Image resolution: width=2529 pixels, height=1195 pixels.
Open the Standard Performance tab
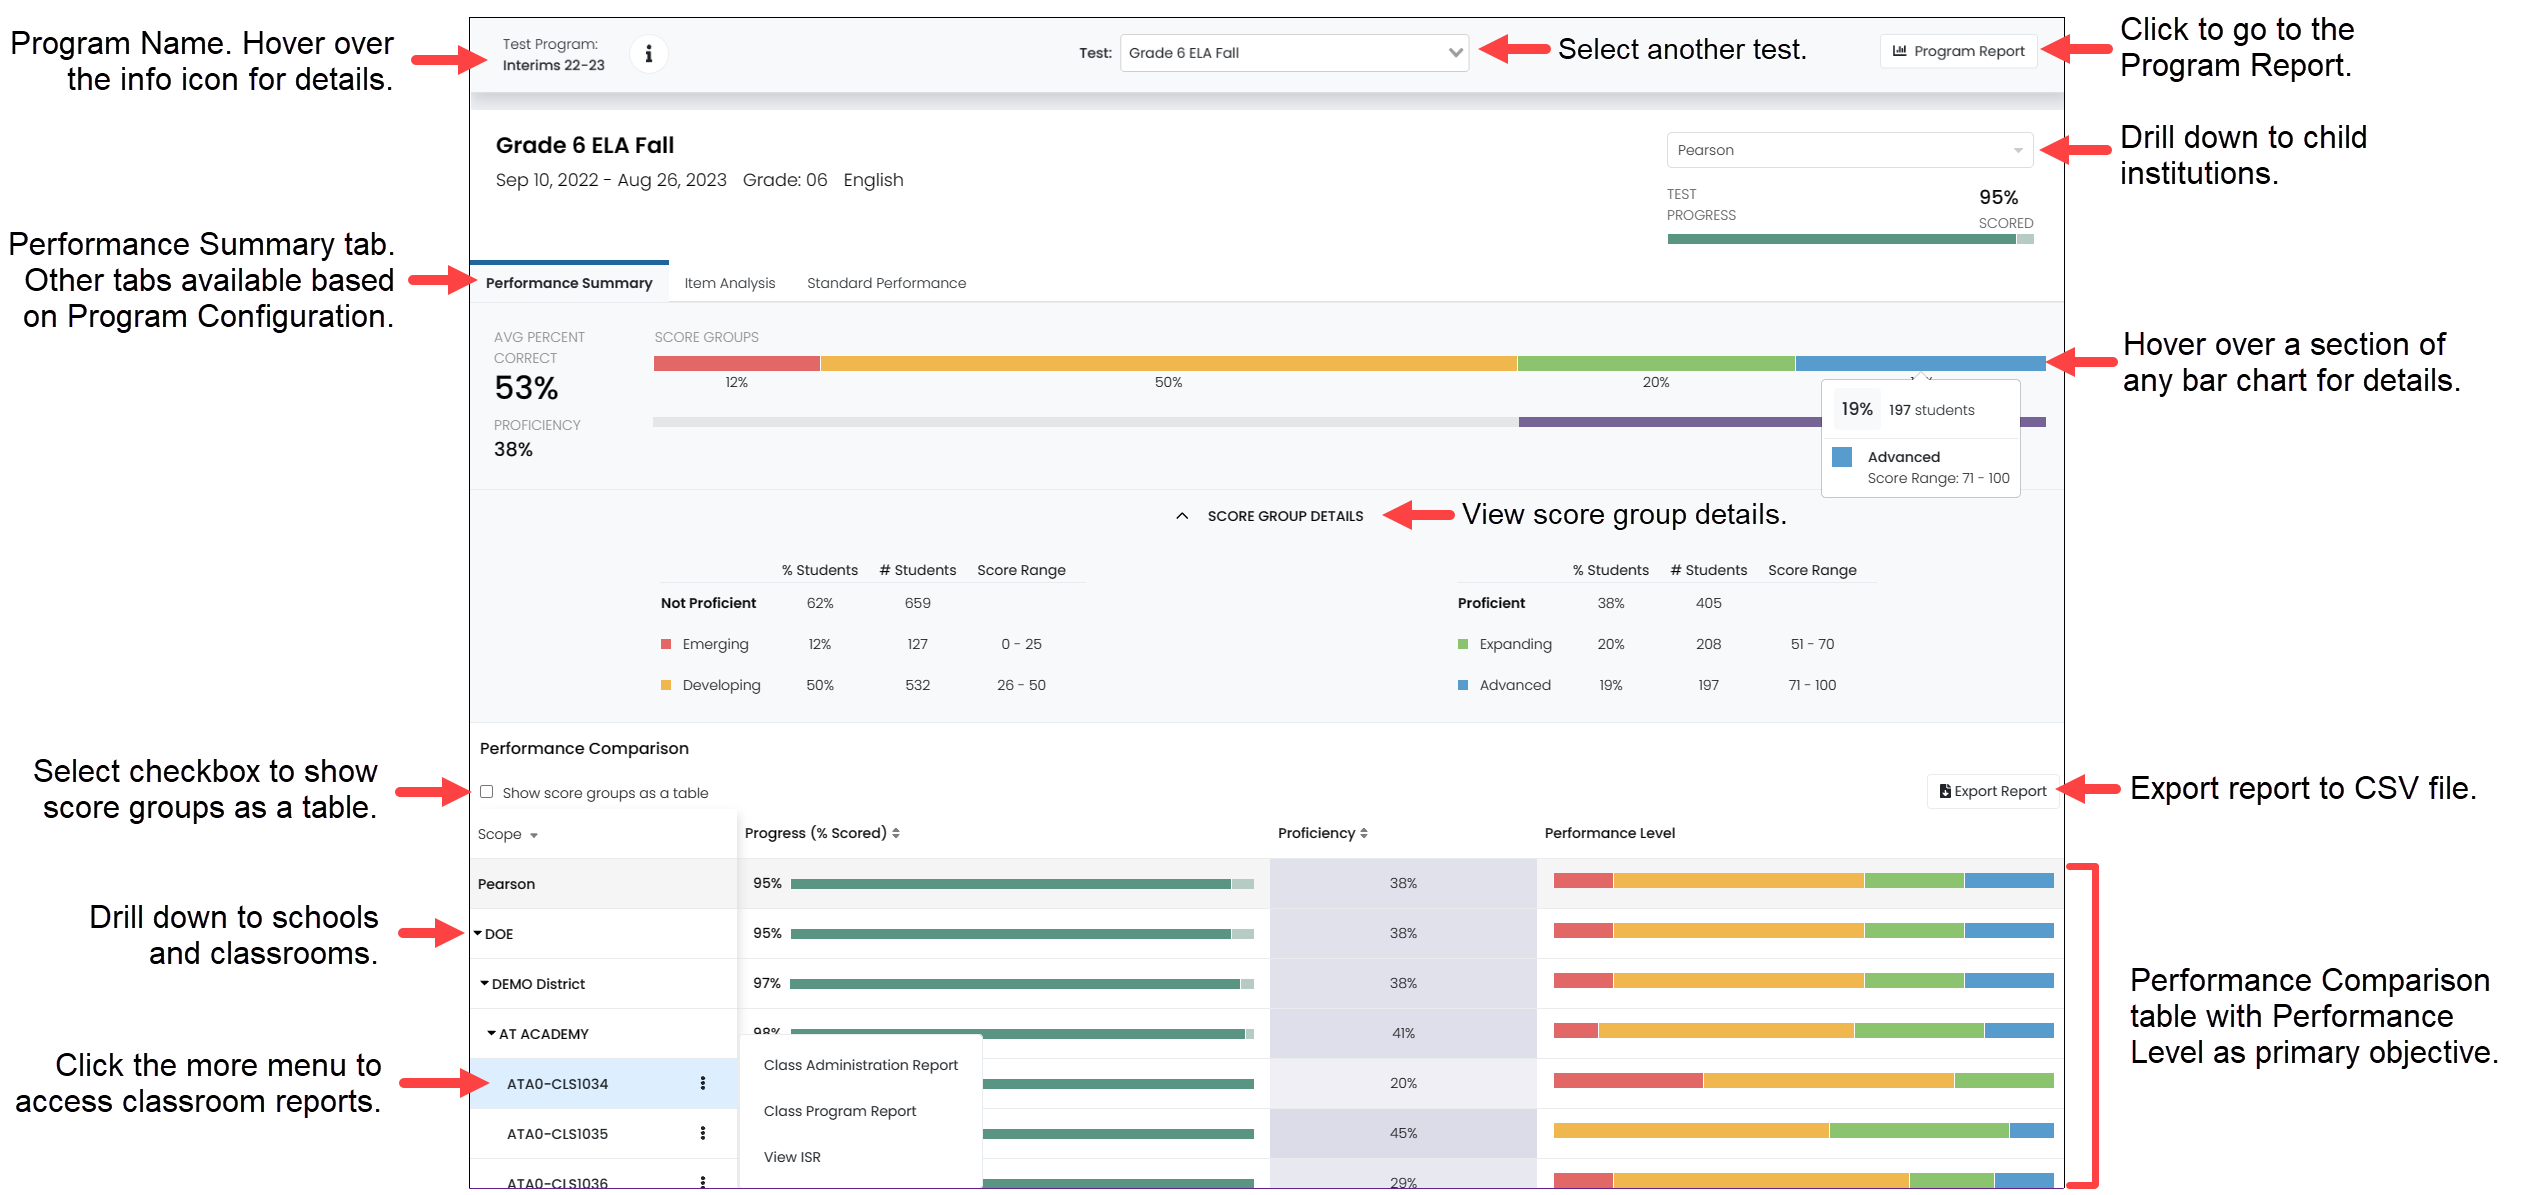(x=886, y=283)
